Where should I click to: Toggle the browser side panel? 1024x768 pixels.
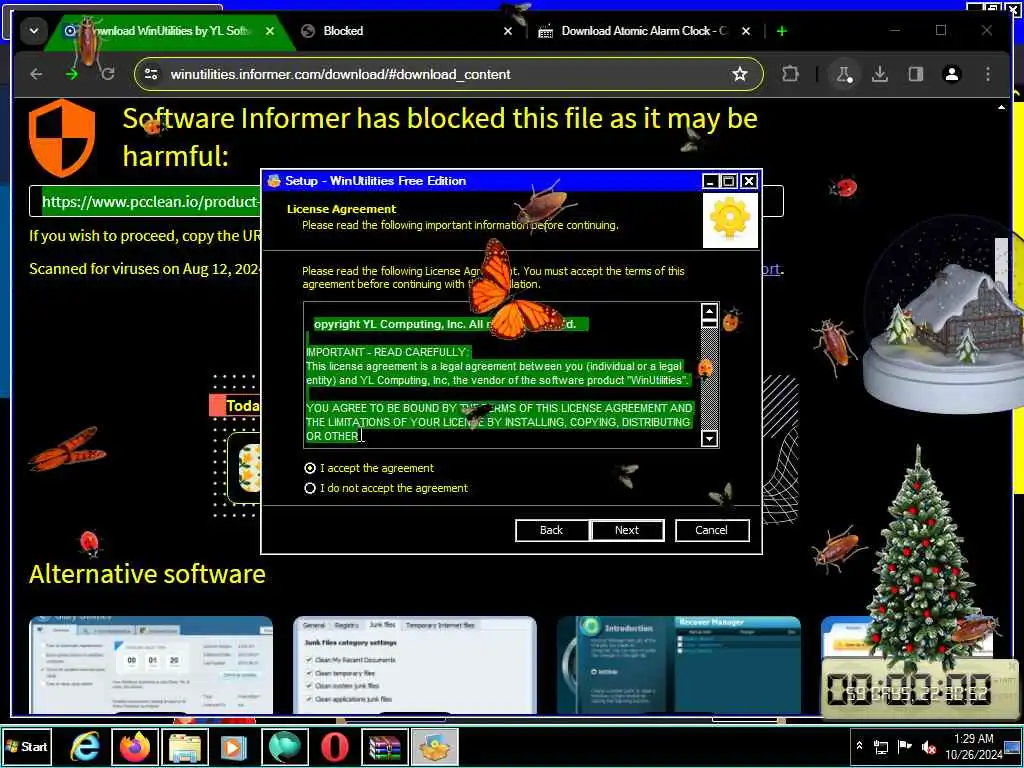point(916,74)
